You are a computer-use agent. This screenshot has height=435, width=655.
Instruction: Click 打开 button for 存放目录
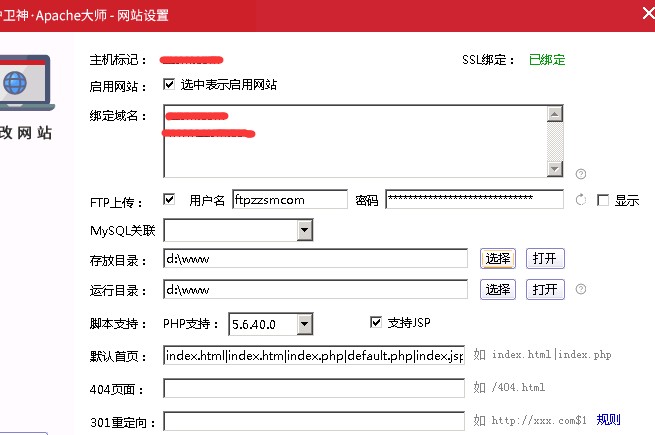point(545,259)
